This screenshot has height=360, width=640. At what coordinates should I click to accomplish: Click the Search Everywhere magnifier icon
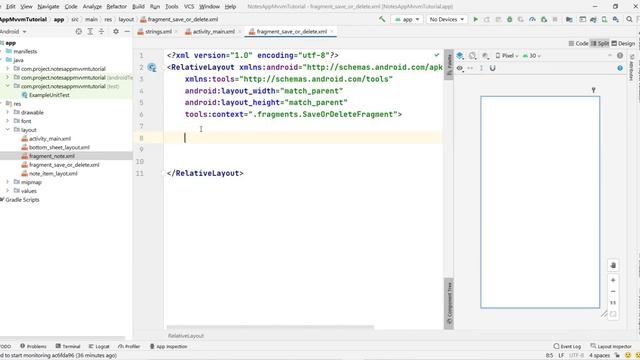(629, 19)
